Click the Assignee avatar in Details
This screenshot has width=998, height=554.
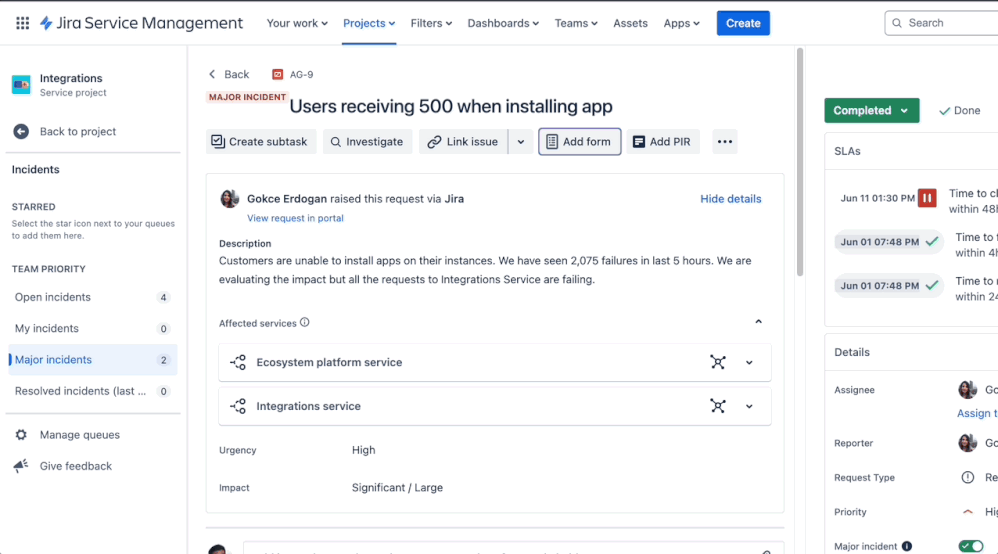point(967,390)
